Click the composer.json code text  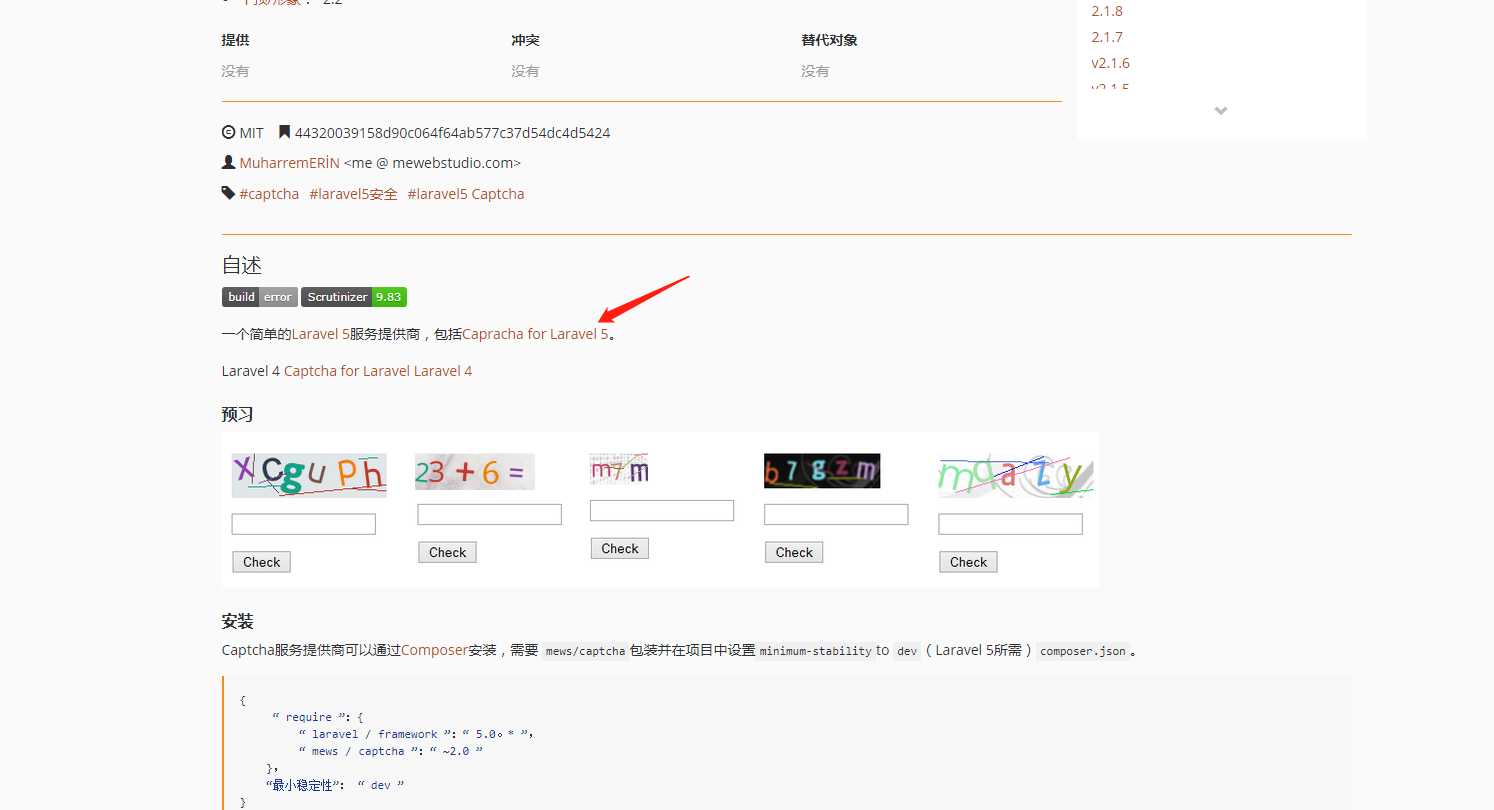coord(1083,651)
